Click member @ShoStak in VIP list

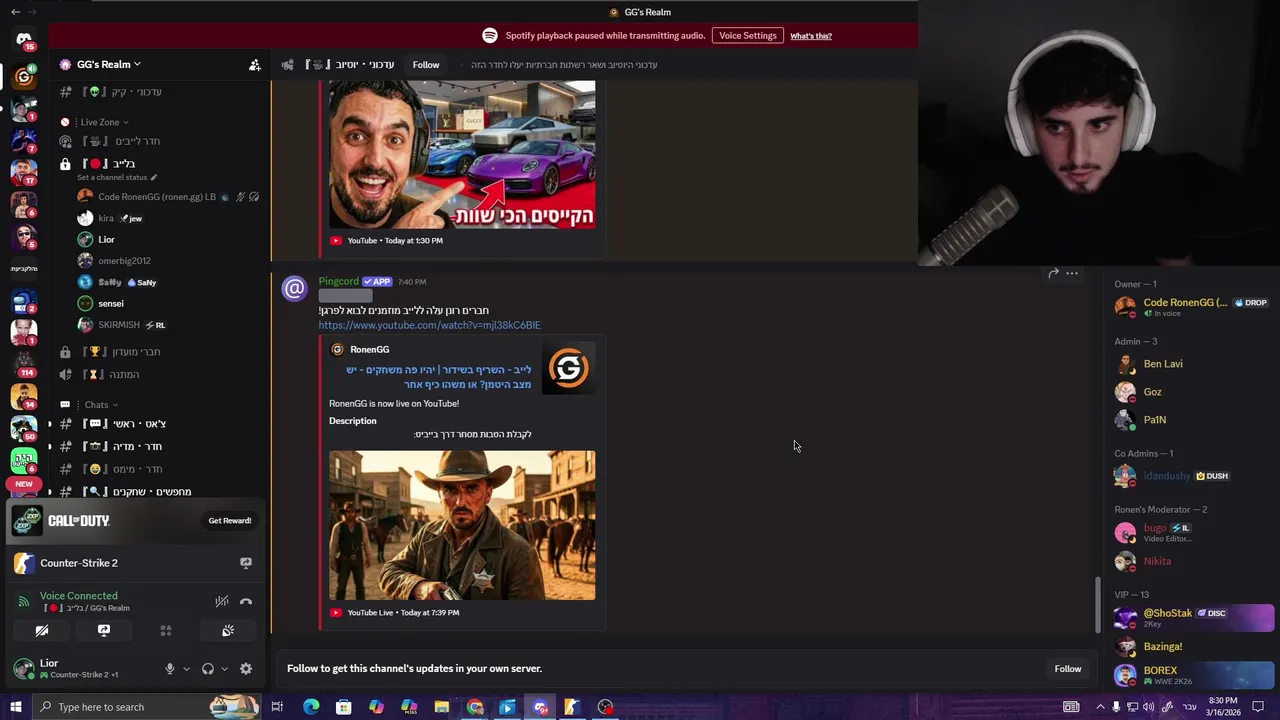click(x=1192, y=618)
